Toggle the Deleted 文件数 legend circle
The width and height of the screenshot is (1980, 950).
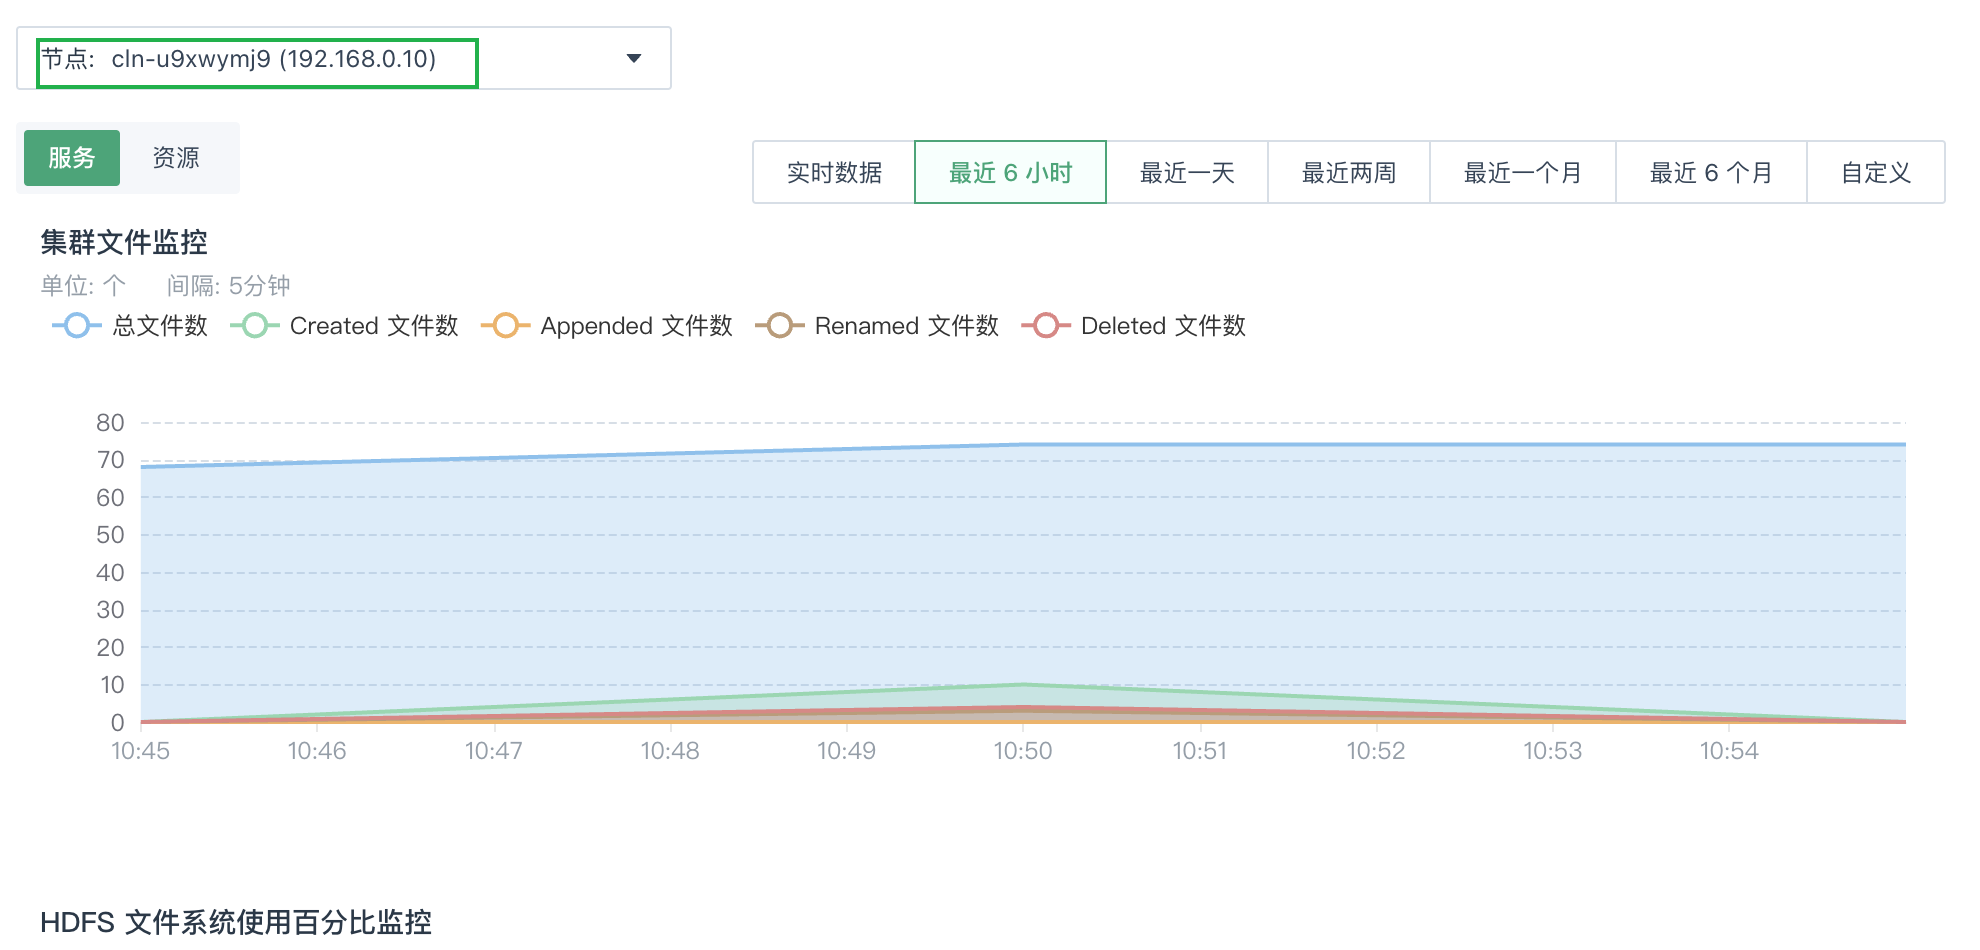pyautogui.click(x=1046, y=326)
